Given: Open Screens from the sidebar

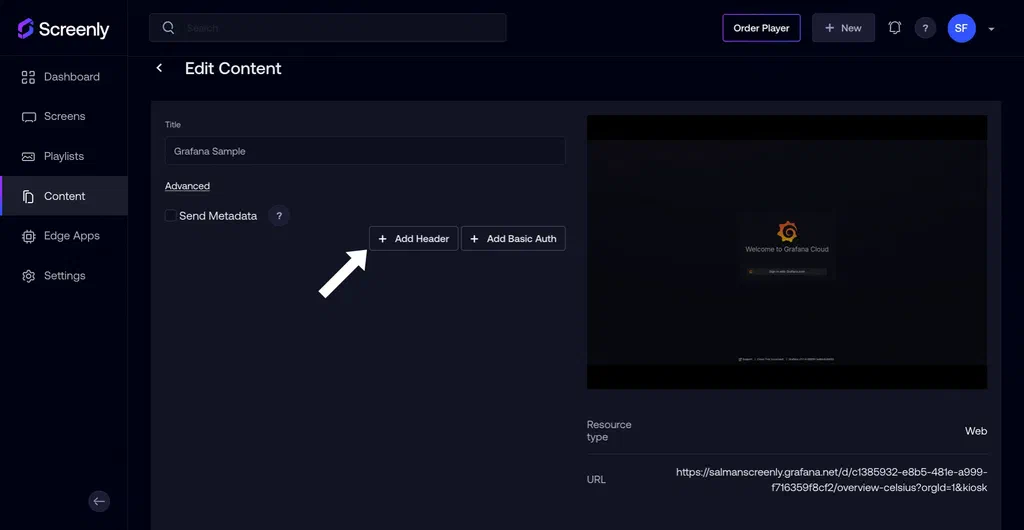Looking at the screenshot, I should coord(64,117).
